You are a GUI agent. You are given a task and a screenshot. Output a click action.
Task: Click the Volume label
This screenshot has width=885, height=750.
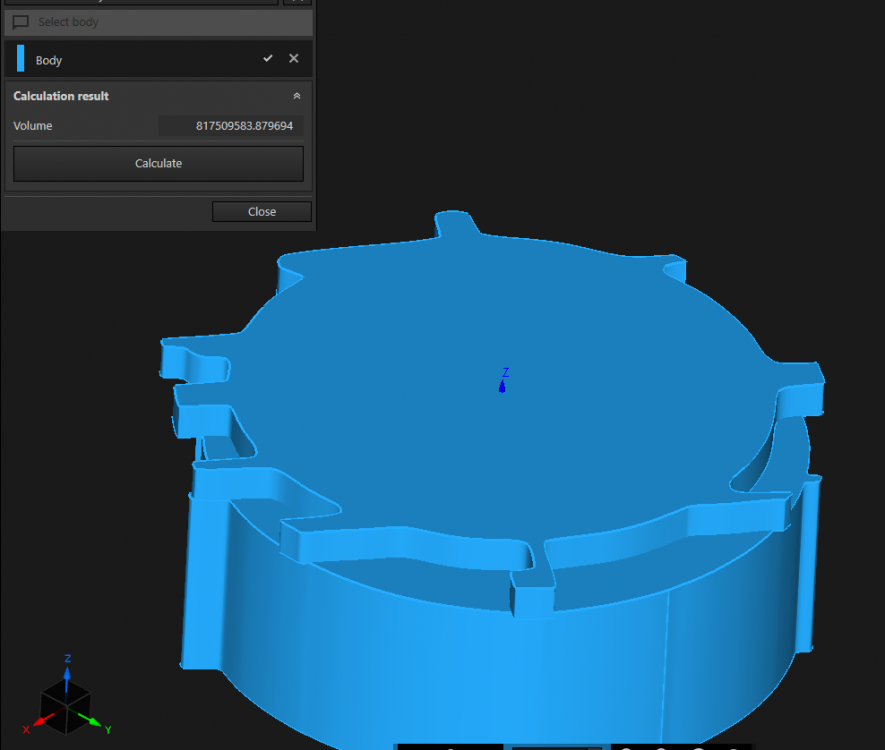[x=33, y=126]
